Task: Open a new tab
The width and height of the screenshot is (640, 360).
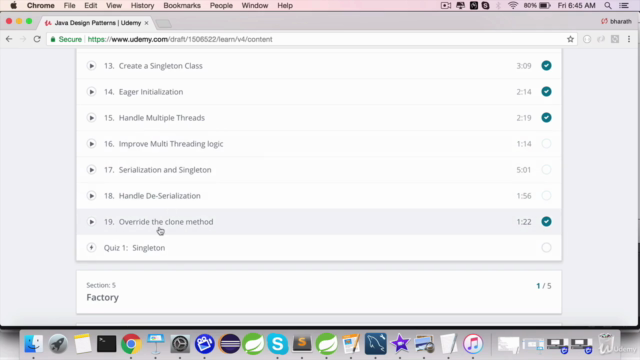Action: pyautogui.click(x=164, y=23)
